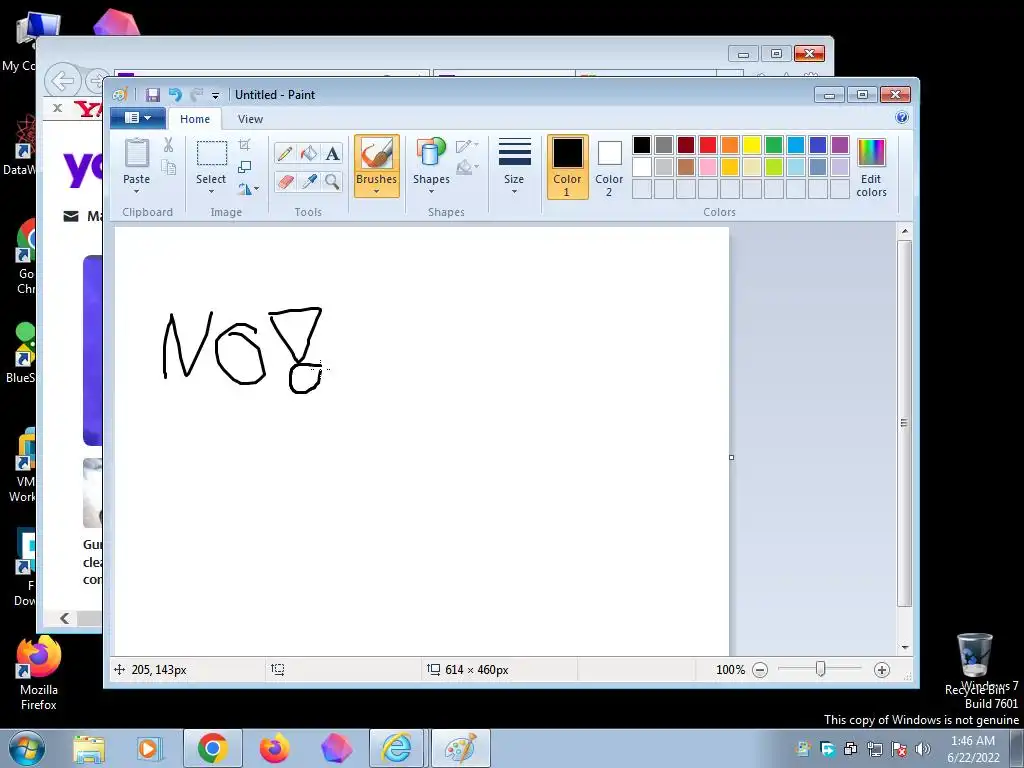Click the volume speaker tray icon
1024x768 pixels.
pyautogui.click(x=923, y=749)
